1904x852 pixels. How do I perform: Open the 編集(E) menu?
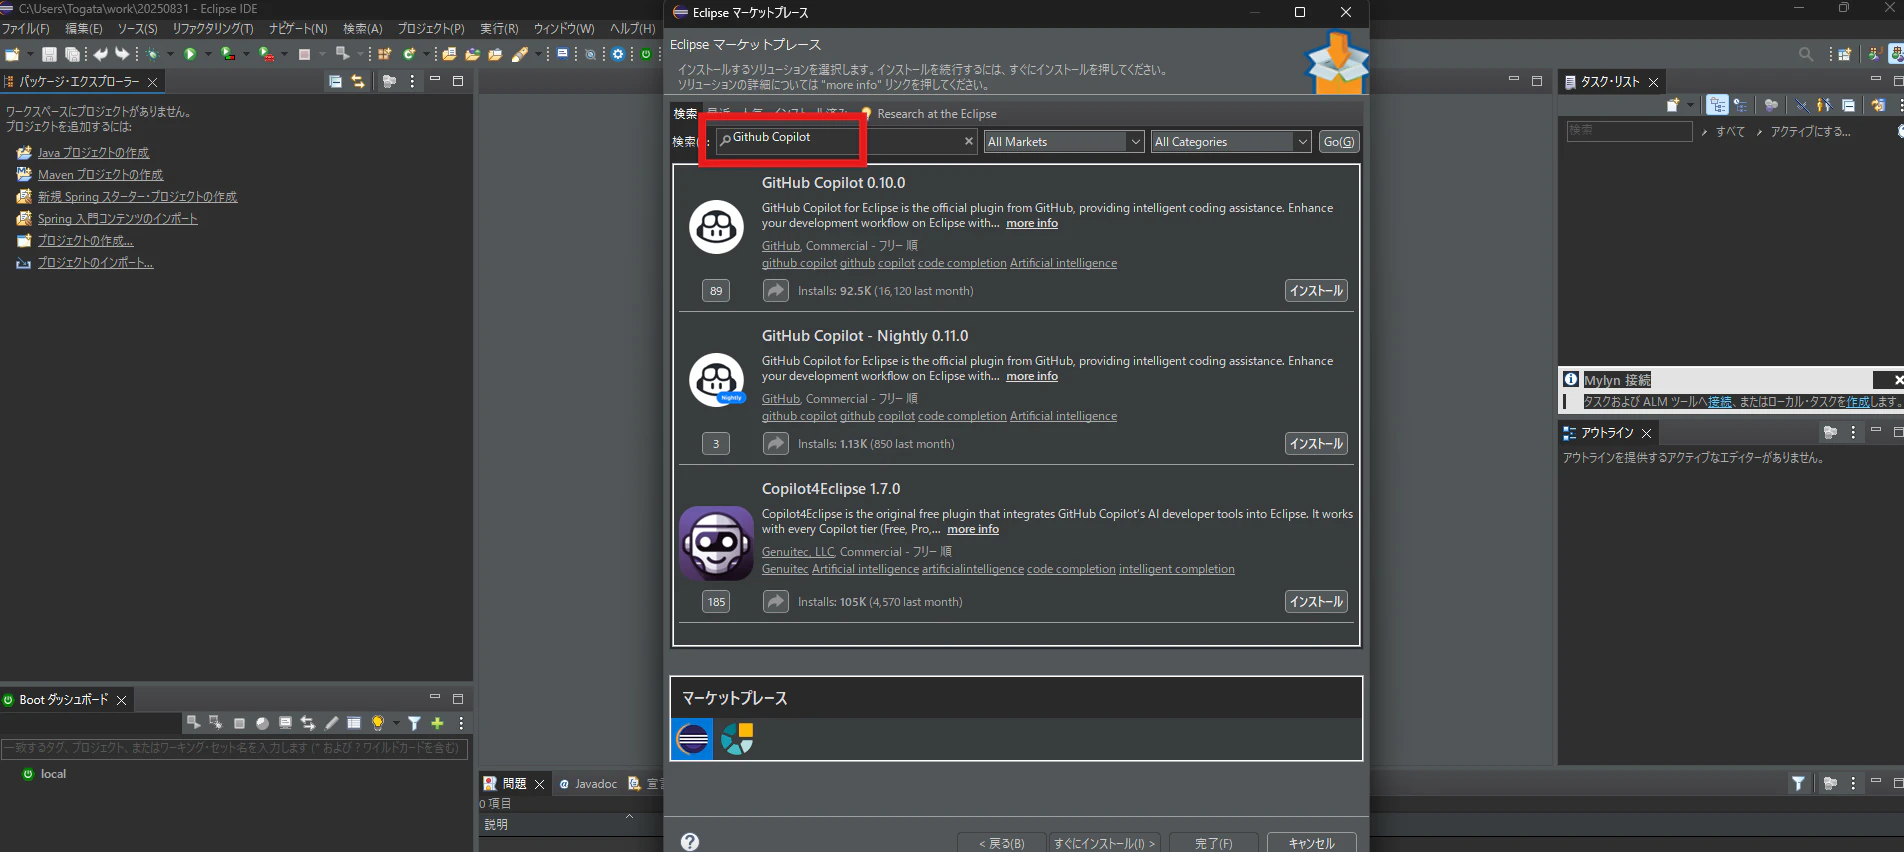tap(84, 29)
